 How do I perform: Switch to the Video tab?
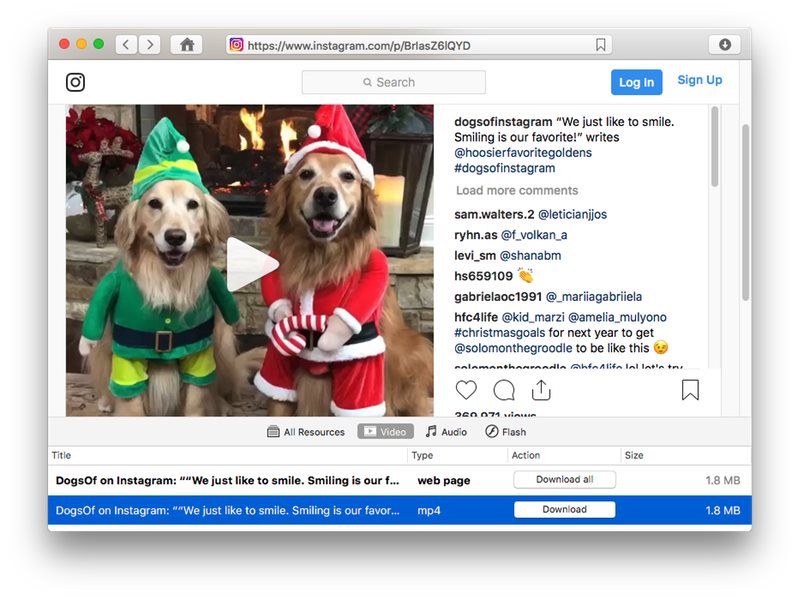(x=386, y=432)
